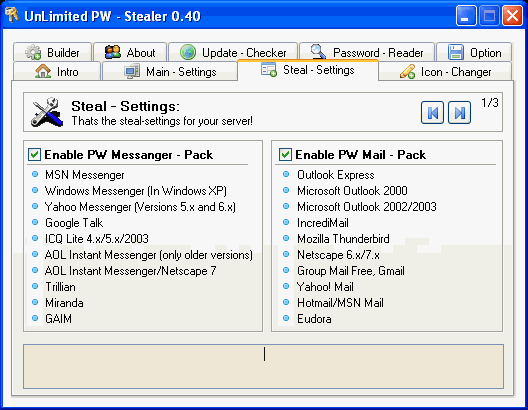The image size is (528, 410).
Task: Click the bullet beside MSN Messenger
Action: (x=35, y=174)
